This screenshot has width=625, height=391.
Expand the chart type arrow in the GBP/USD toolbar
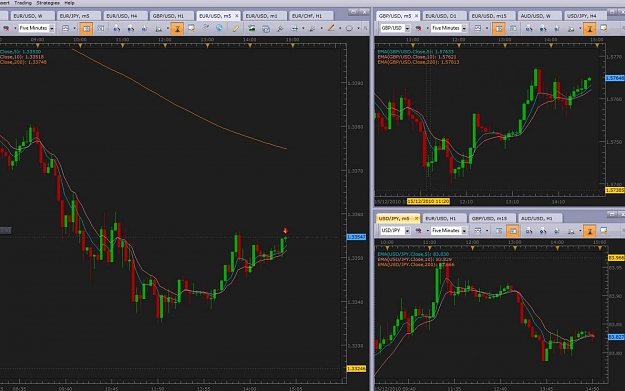486,28
